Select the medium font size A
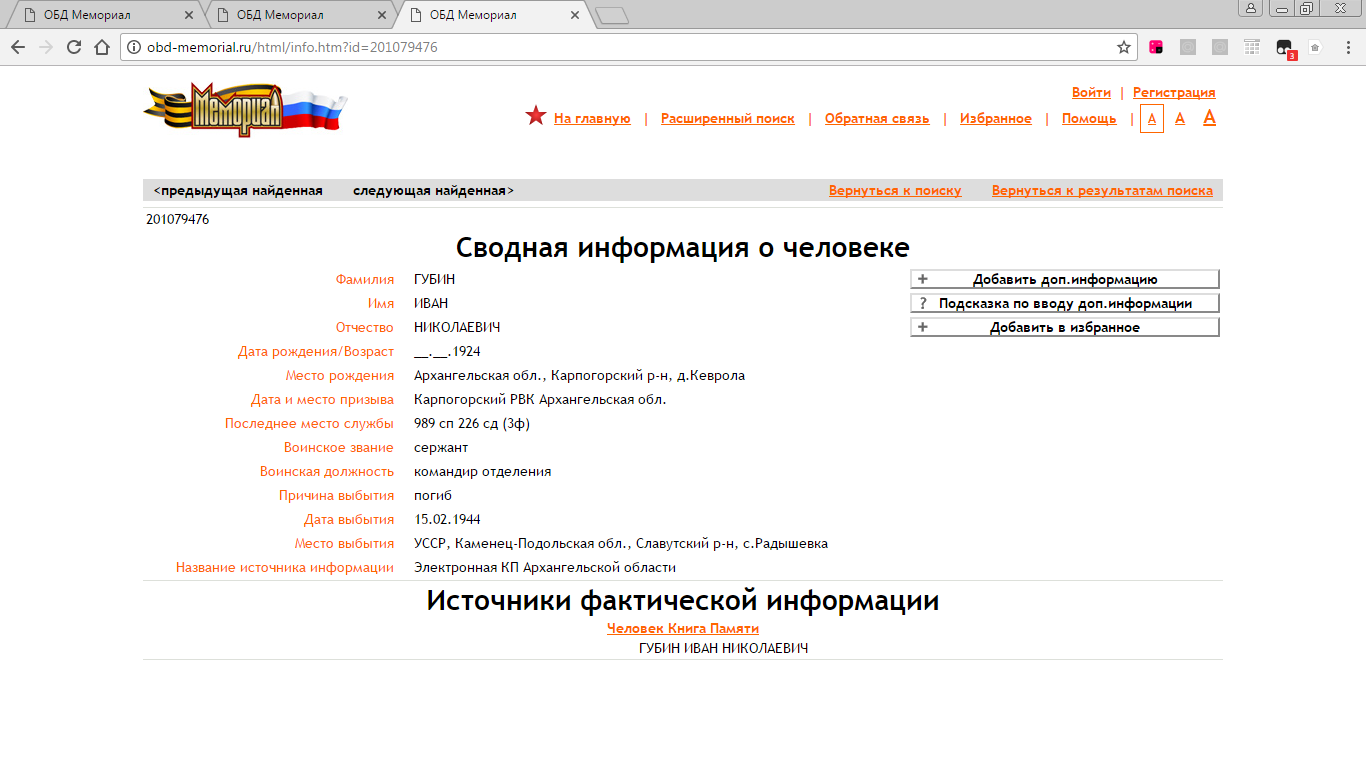The height and width of the screenshot is (768, 1366). 1180,119
